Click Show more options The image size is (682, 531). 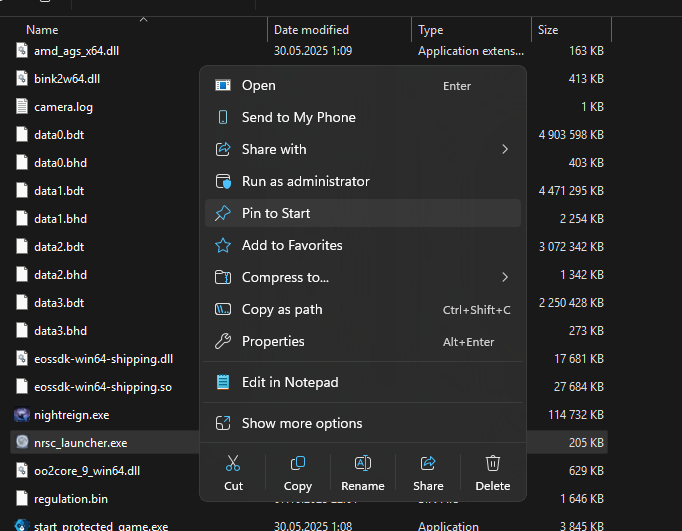pos(302,423)
